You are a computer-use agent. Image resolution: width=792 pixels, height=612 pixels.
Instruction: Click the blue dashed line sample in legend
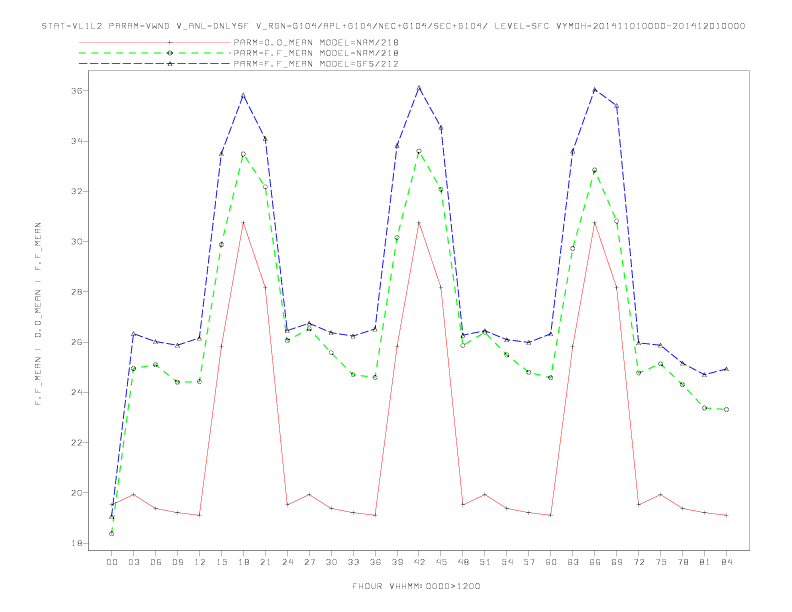tap(155, 64)
